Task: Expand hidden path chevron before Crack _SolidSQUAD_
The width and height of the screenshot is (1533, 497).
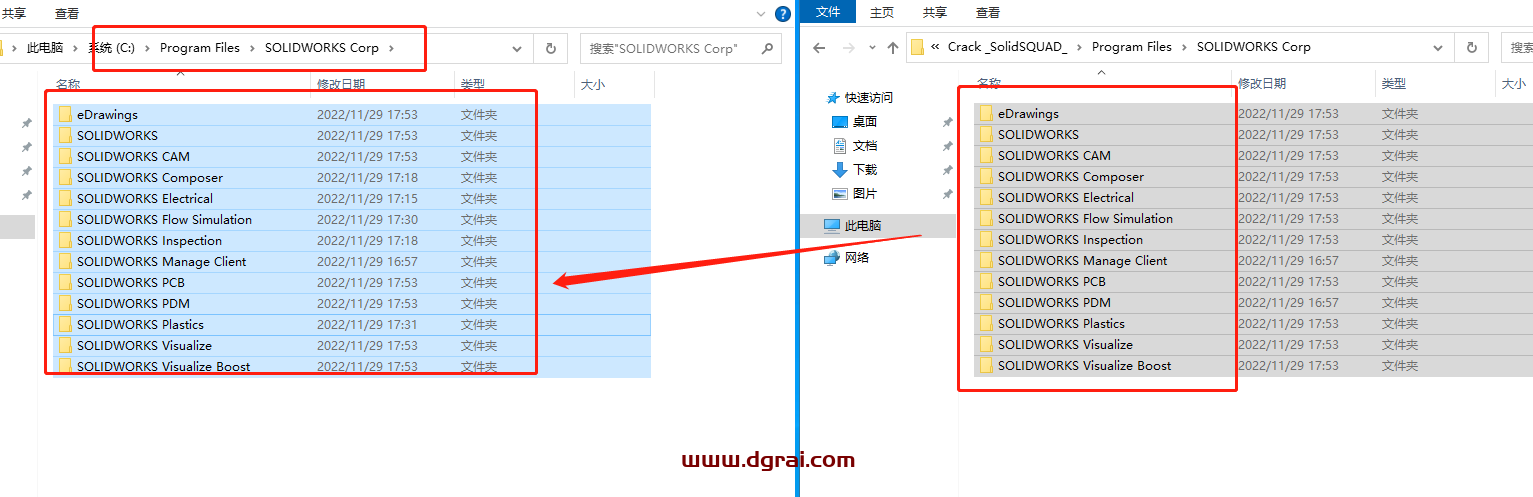Action: (x=936, y=47)
